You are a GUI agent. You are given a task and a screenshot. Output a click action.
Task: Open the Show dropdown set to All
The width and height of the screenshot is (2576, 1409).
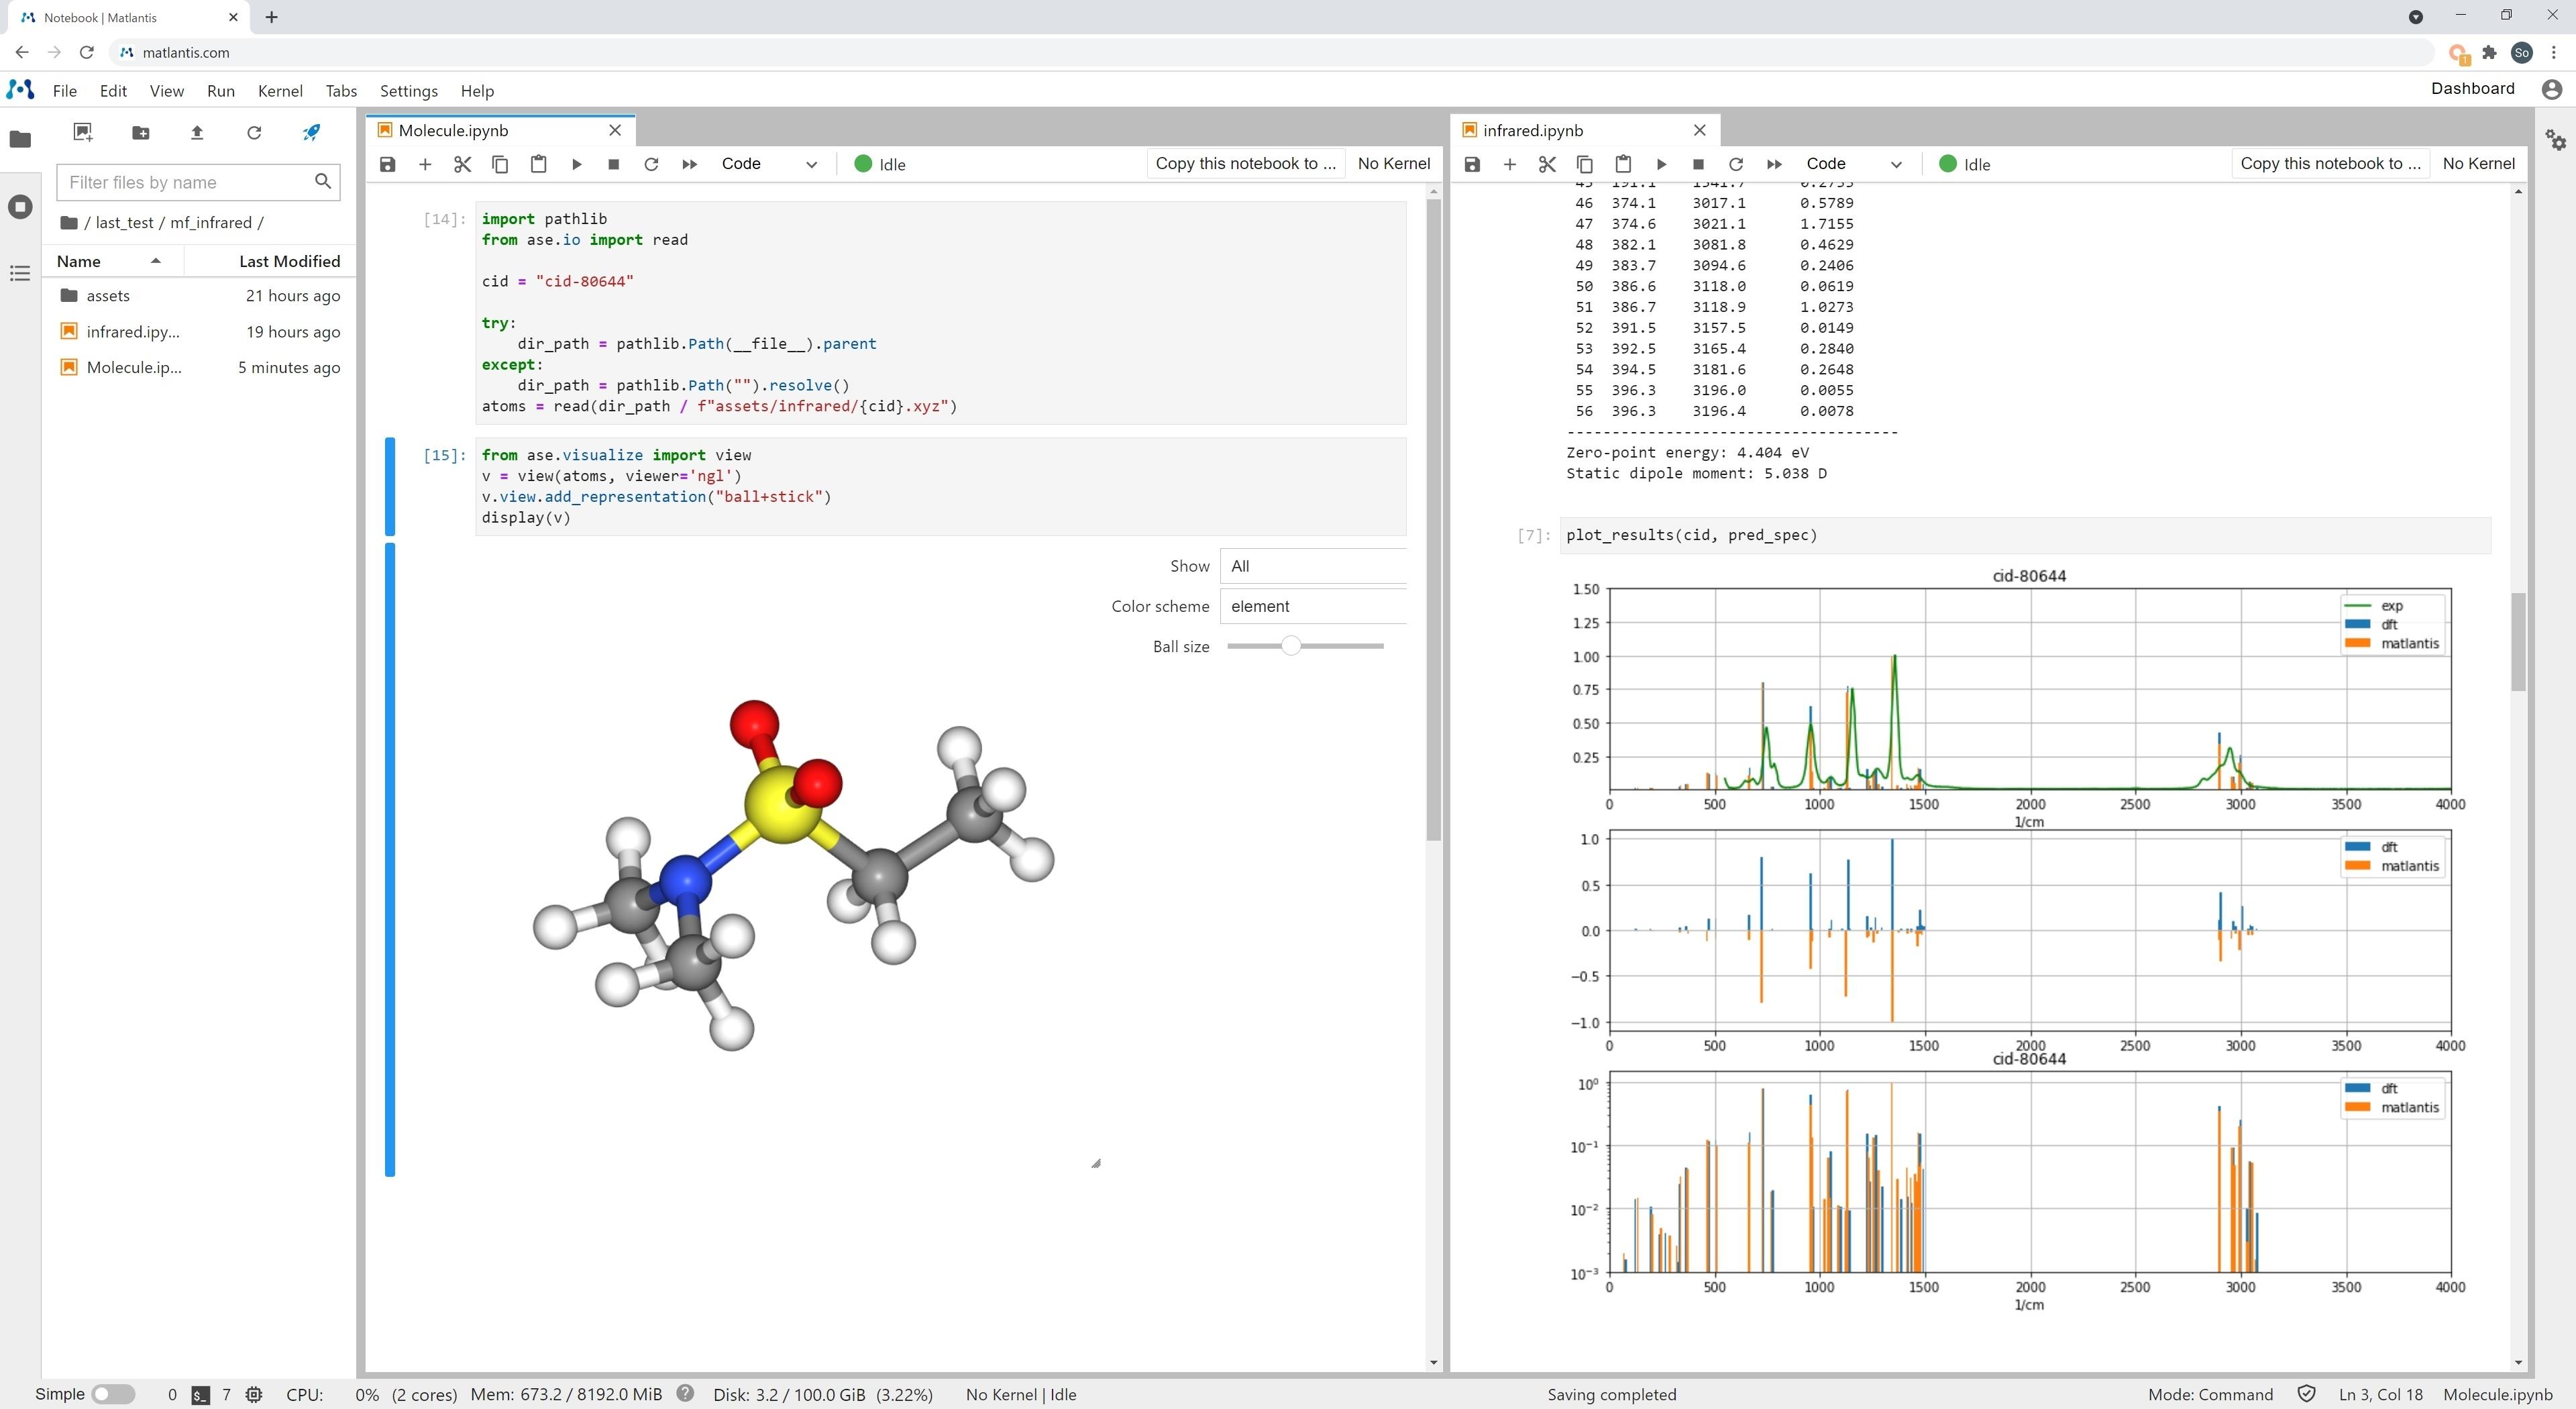(x=1312, y=566)
